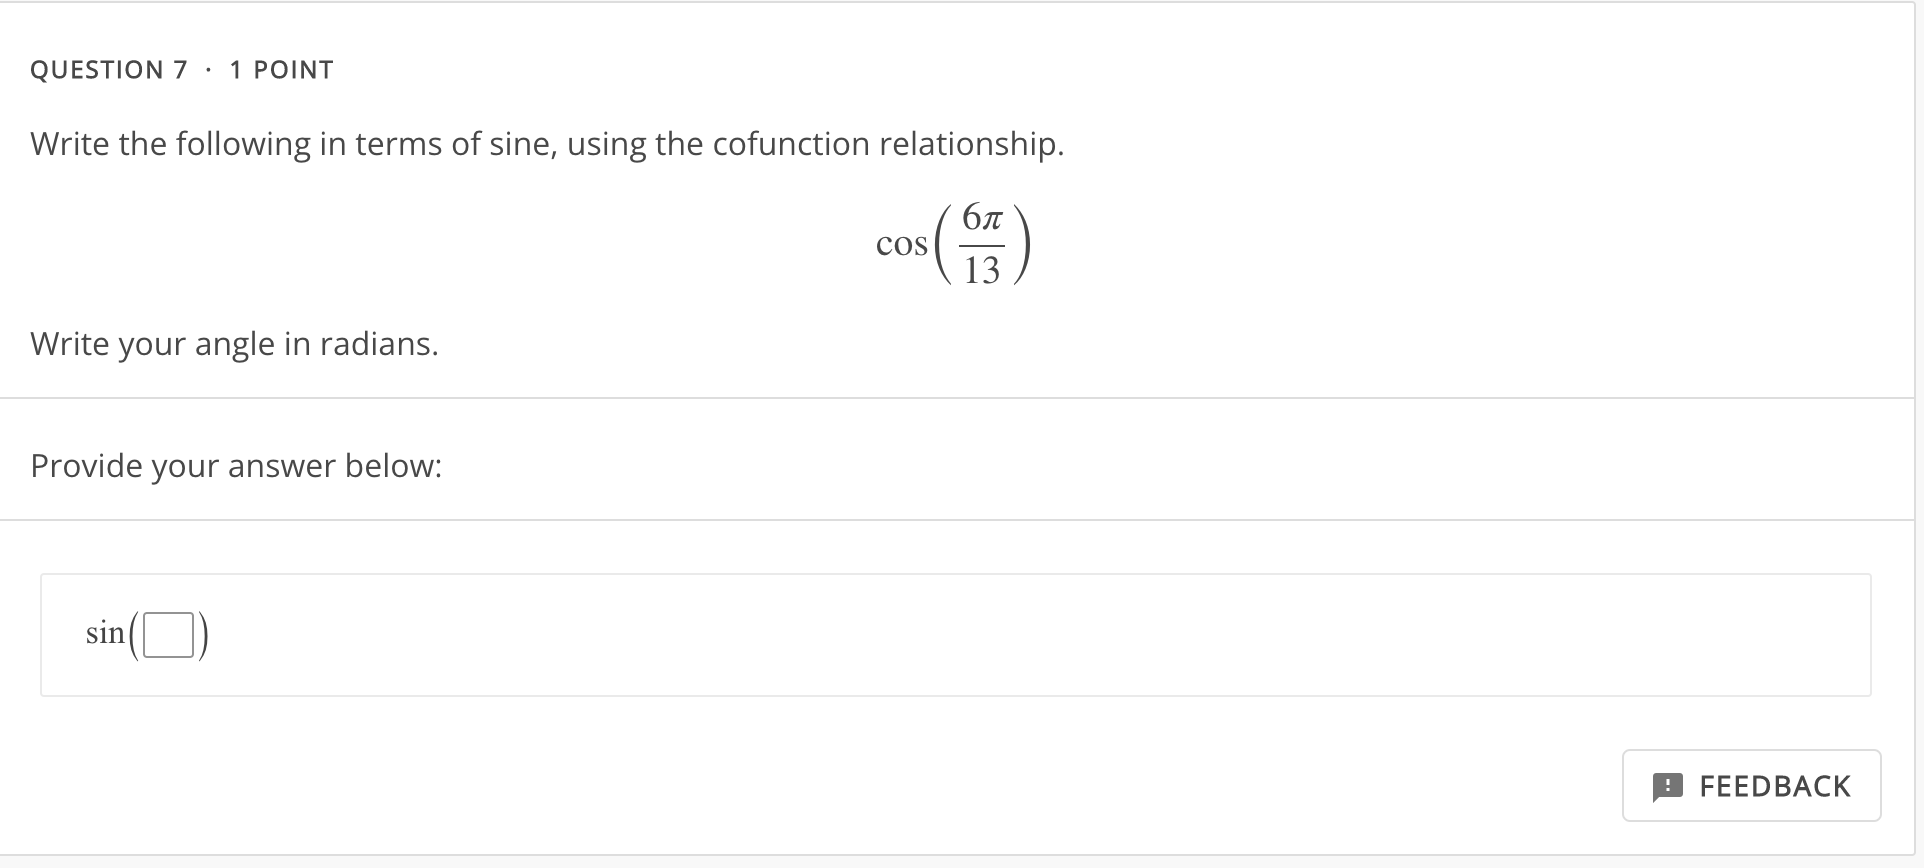Click the Provide your answer below prompt

tap(236, 465)
